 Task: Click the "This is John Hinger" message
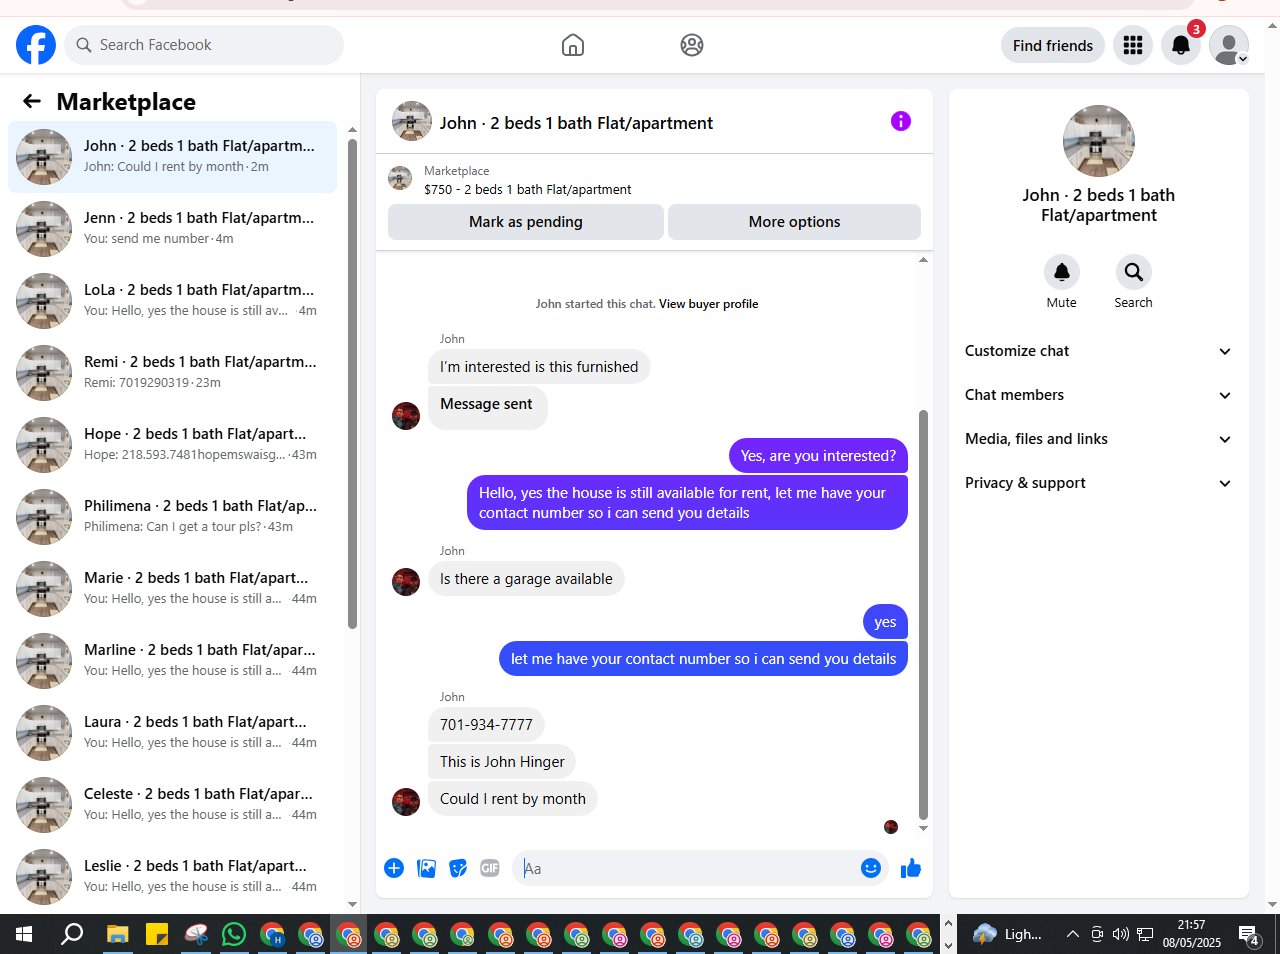[x=502, y=762]
